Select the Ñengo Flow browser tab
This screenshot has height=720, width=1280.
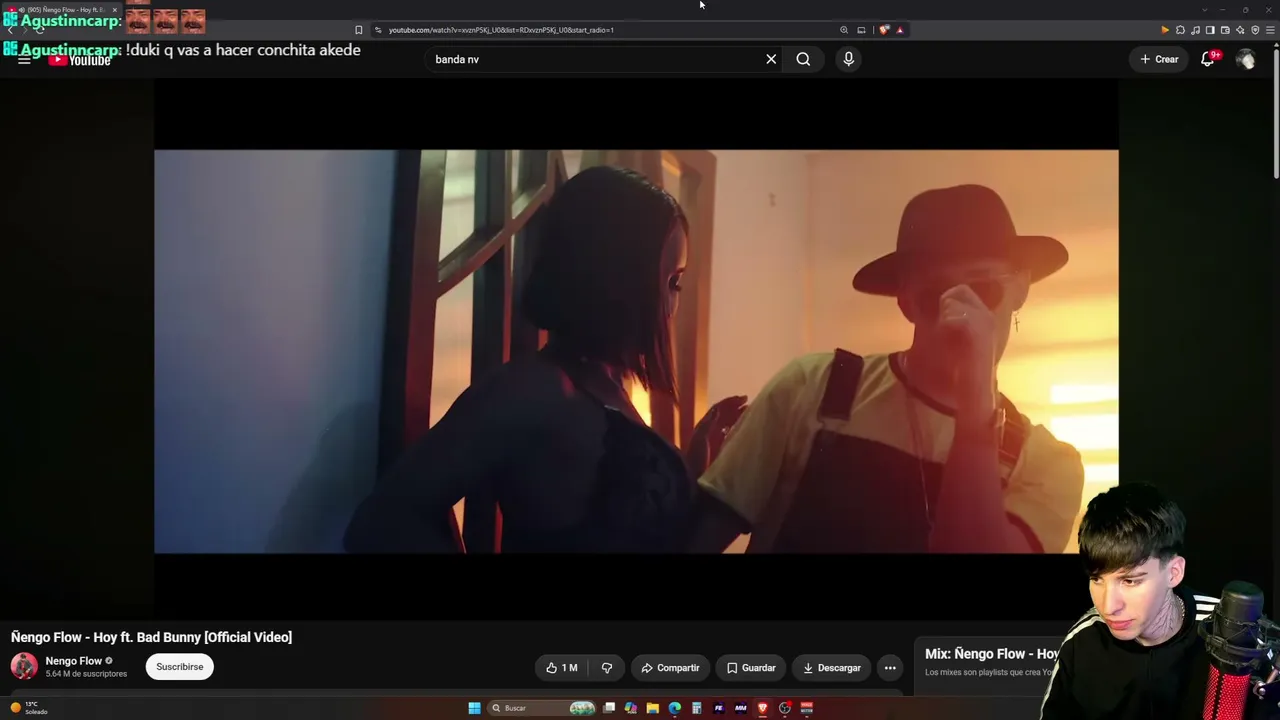click(62, 10)
